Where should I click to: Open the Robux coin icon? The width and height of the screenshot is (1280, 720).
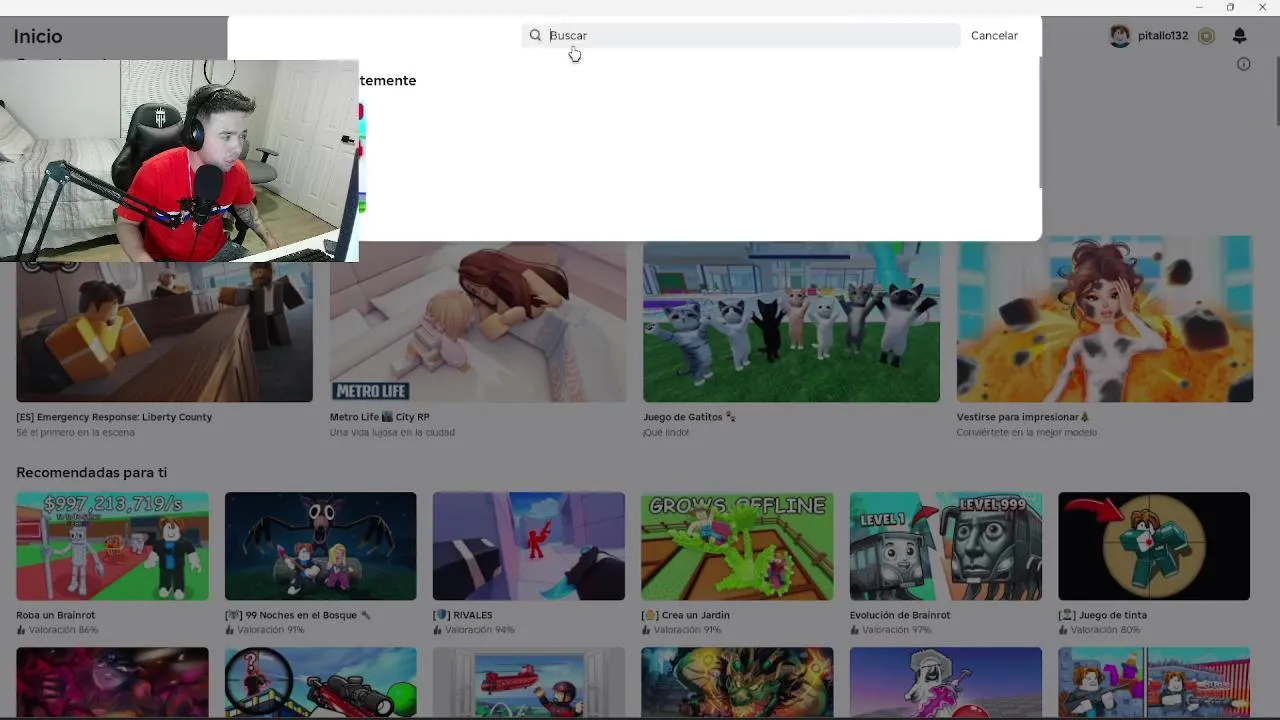pyautogui.click(x=1206, y=36)
